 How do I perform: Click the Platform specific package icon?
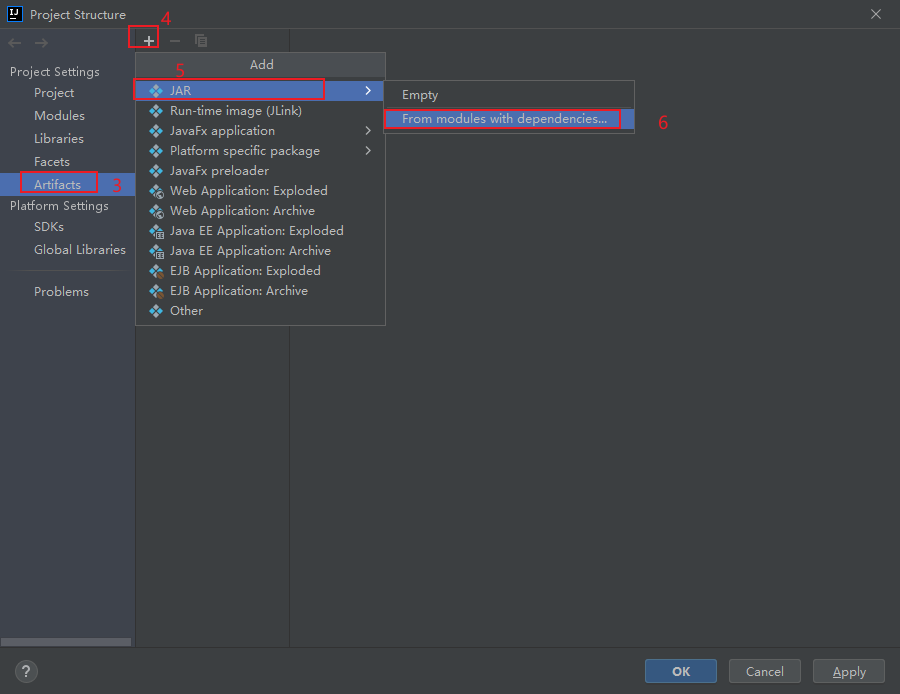click(156, 151)
